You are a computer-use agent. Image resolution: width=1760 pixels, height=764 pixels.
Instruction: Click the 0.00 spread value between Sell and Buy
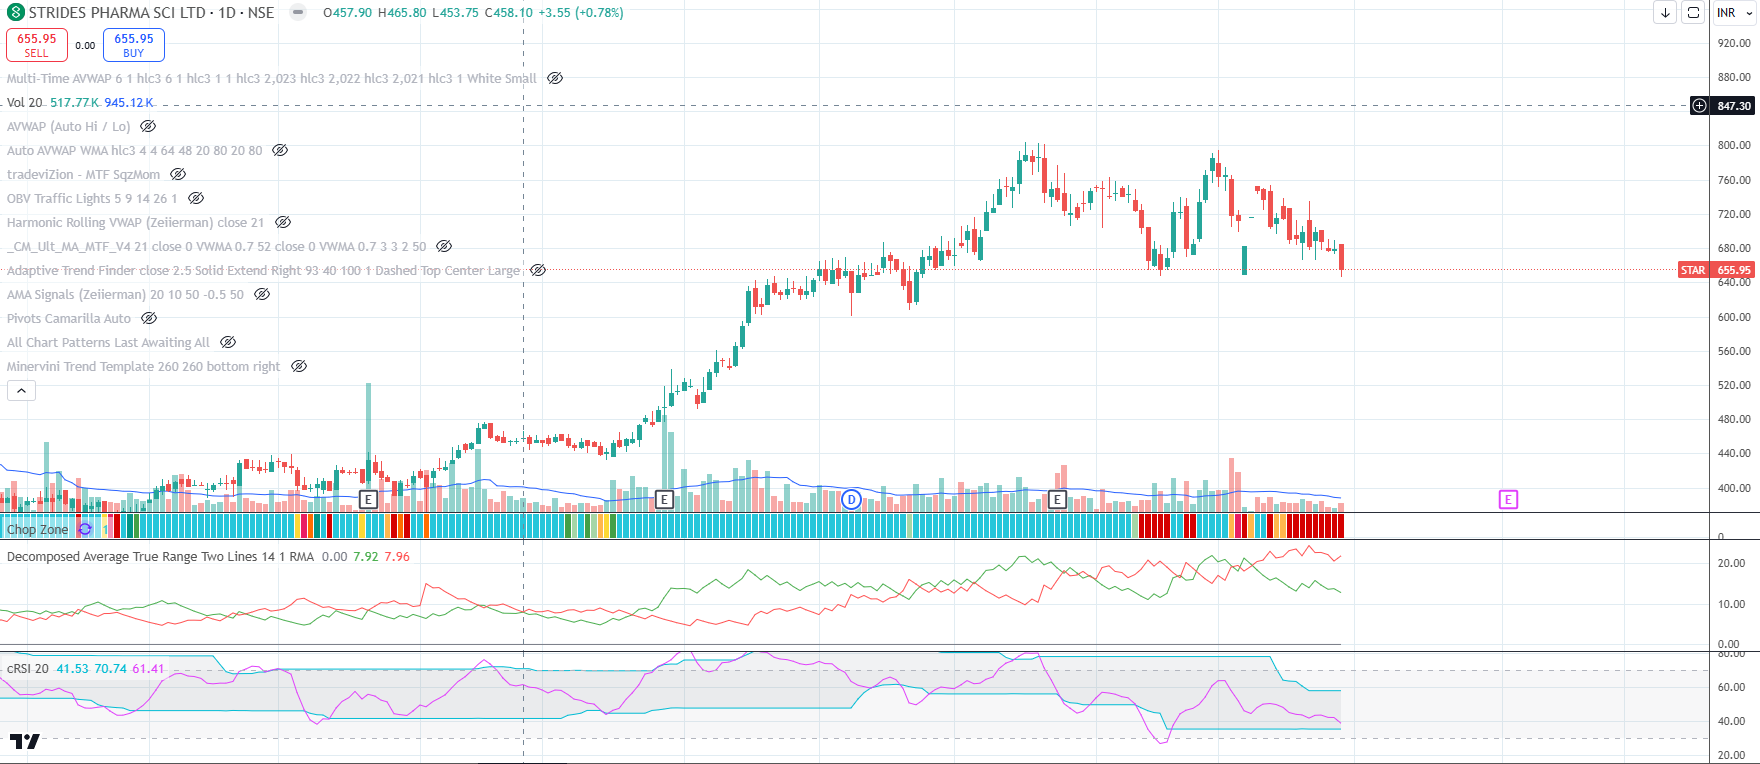(85, 45)
